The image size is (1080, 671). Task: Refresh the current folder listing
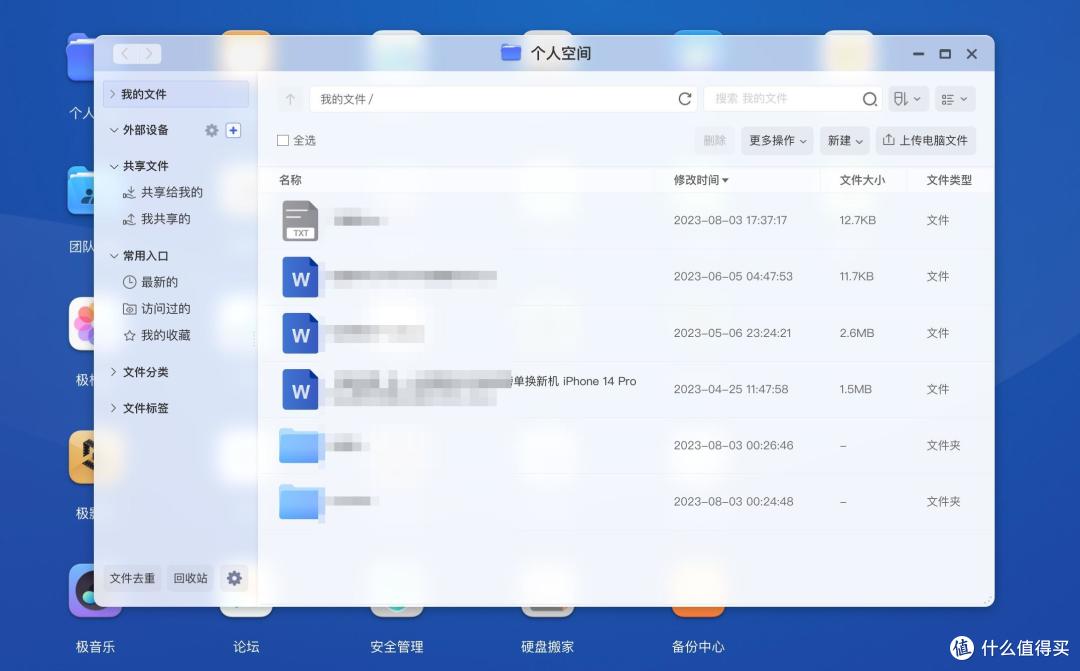point(685,99)
